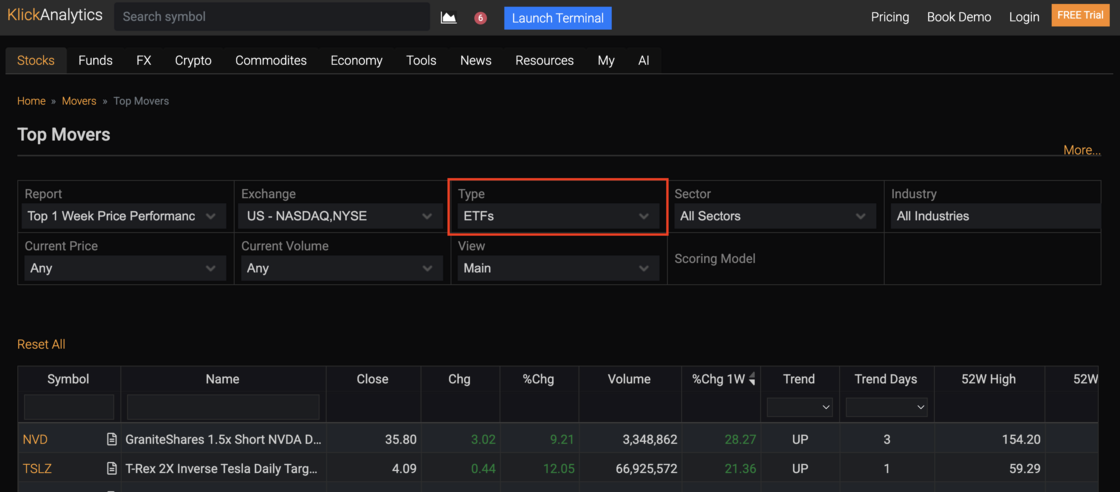Open the Crypto tab
The height and width of the screenshot is (492, 1120).
click(194, 61)
